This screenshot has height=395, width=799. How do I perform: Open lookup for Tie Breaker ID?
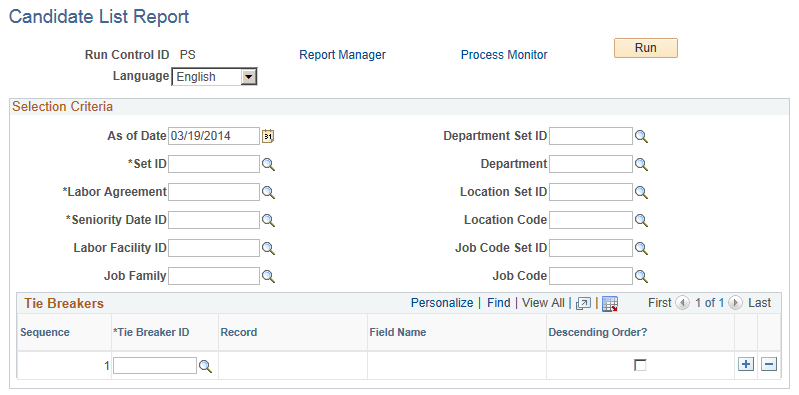[x=205, y=366]
